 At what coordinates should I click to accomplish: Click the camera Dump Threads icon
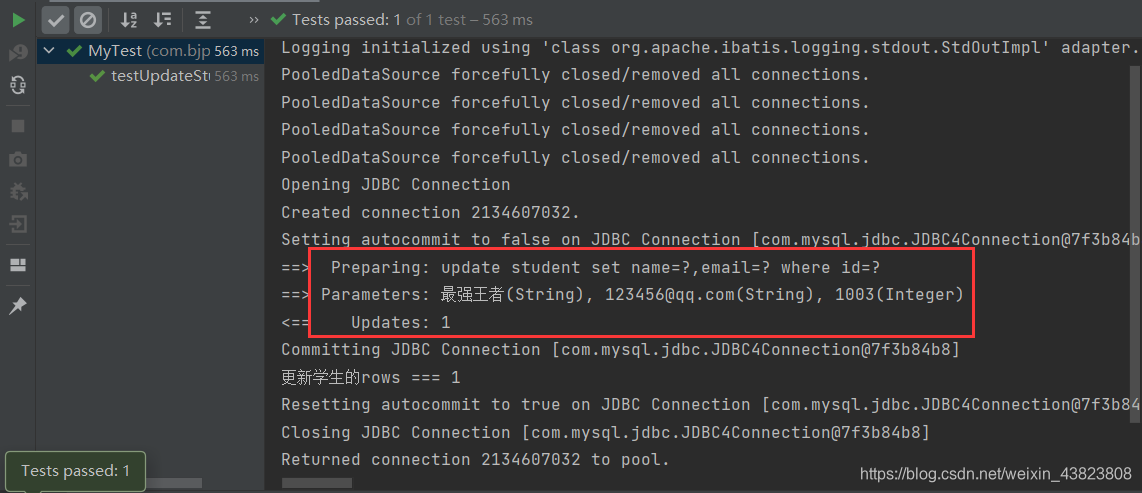coord(18,159)
